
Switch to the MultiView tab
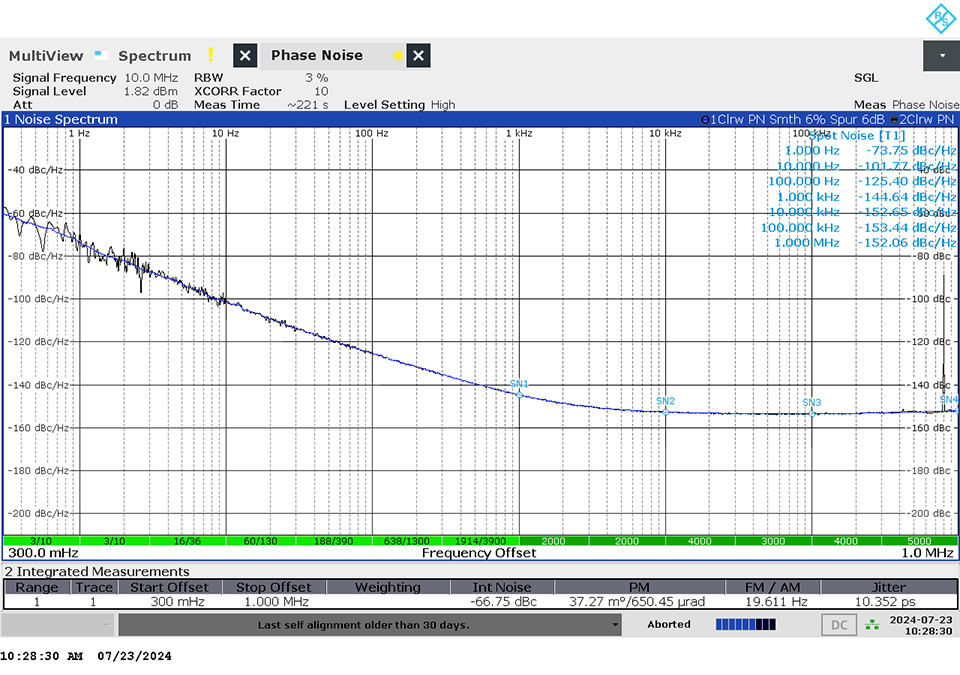pyautogui.click(x=46, y=56)
